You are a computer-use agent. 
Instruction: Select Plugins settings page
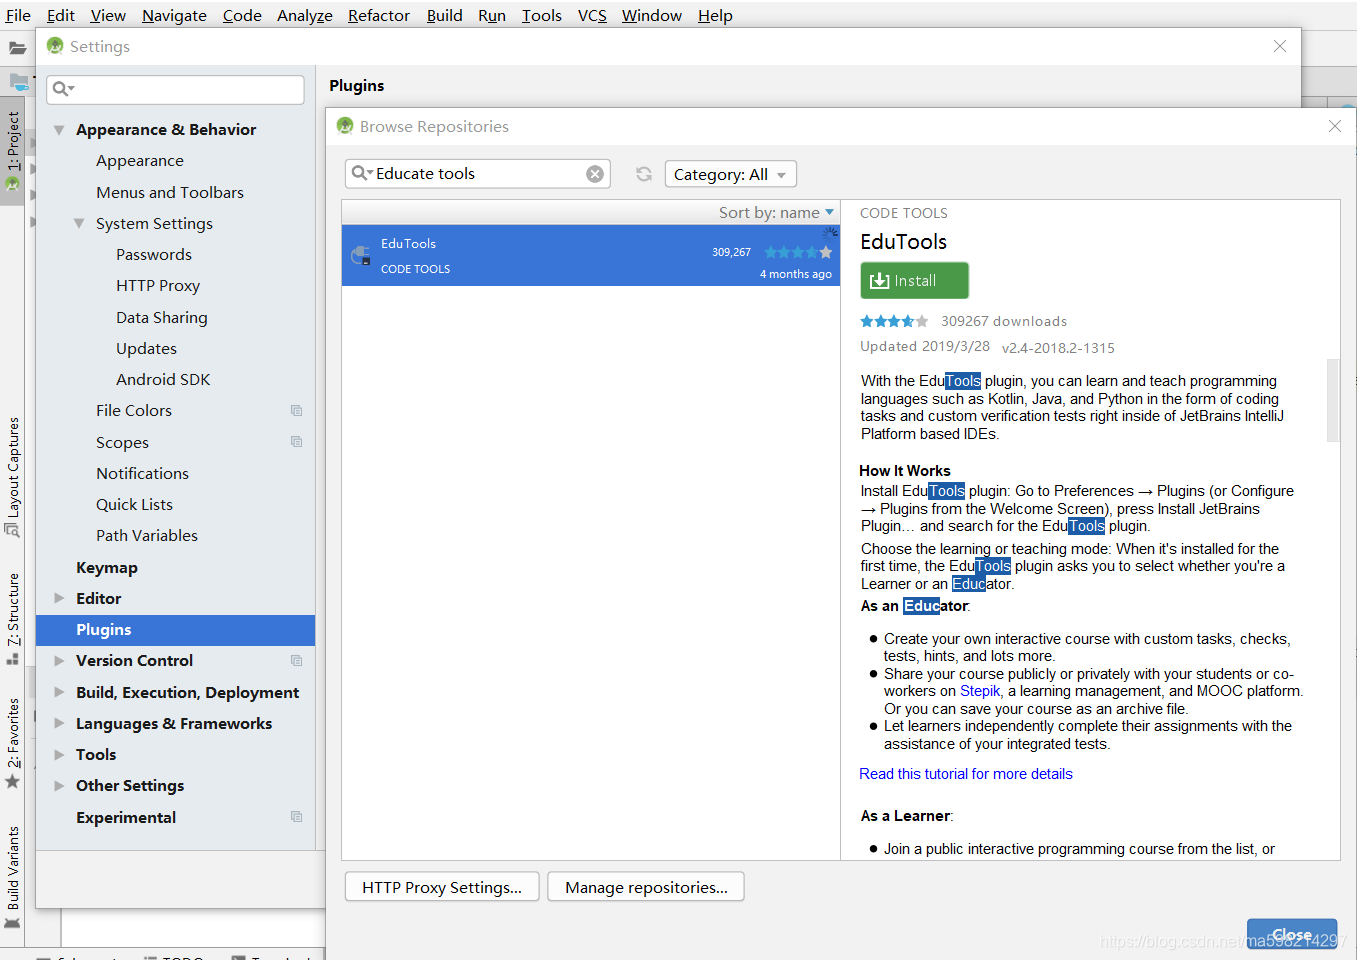(x=175, y=630)
